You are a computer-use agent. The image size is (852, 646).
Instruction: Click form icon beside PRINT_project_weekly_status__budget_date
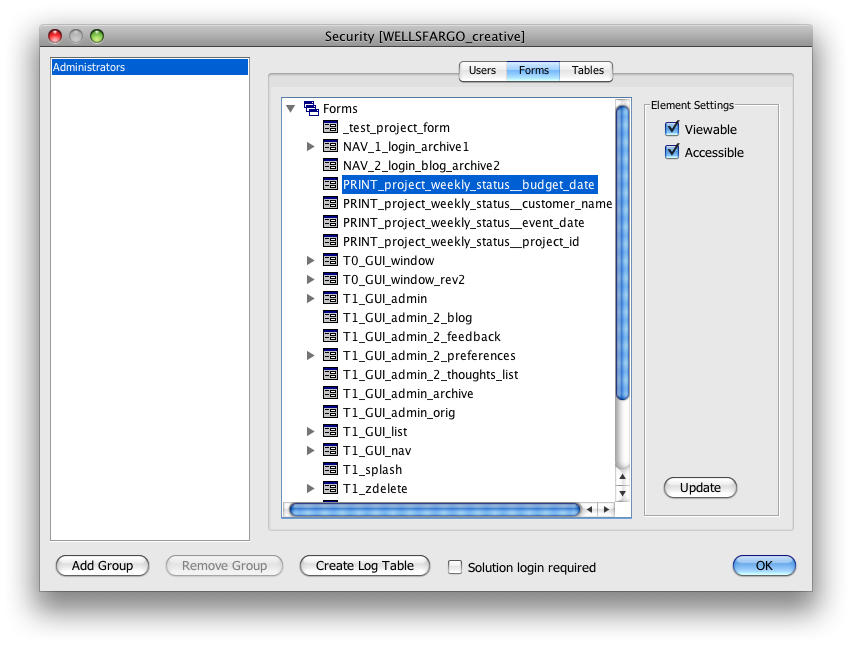tap(330, 184)
